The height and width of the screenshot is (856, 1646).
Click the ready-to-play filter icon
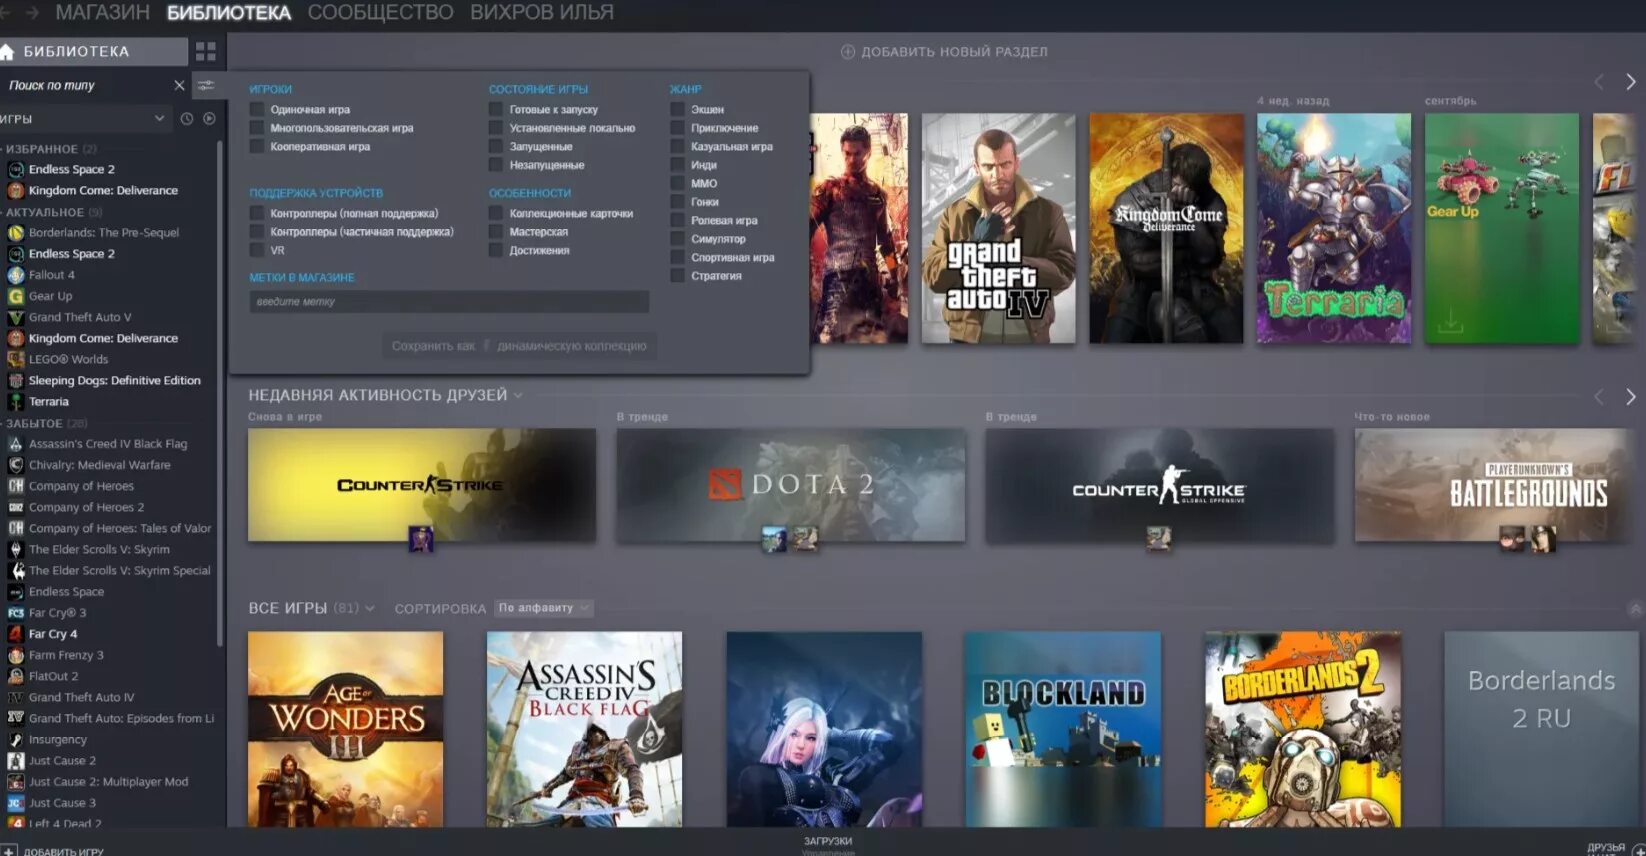tap(209, 118)
